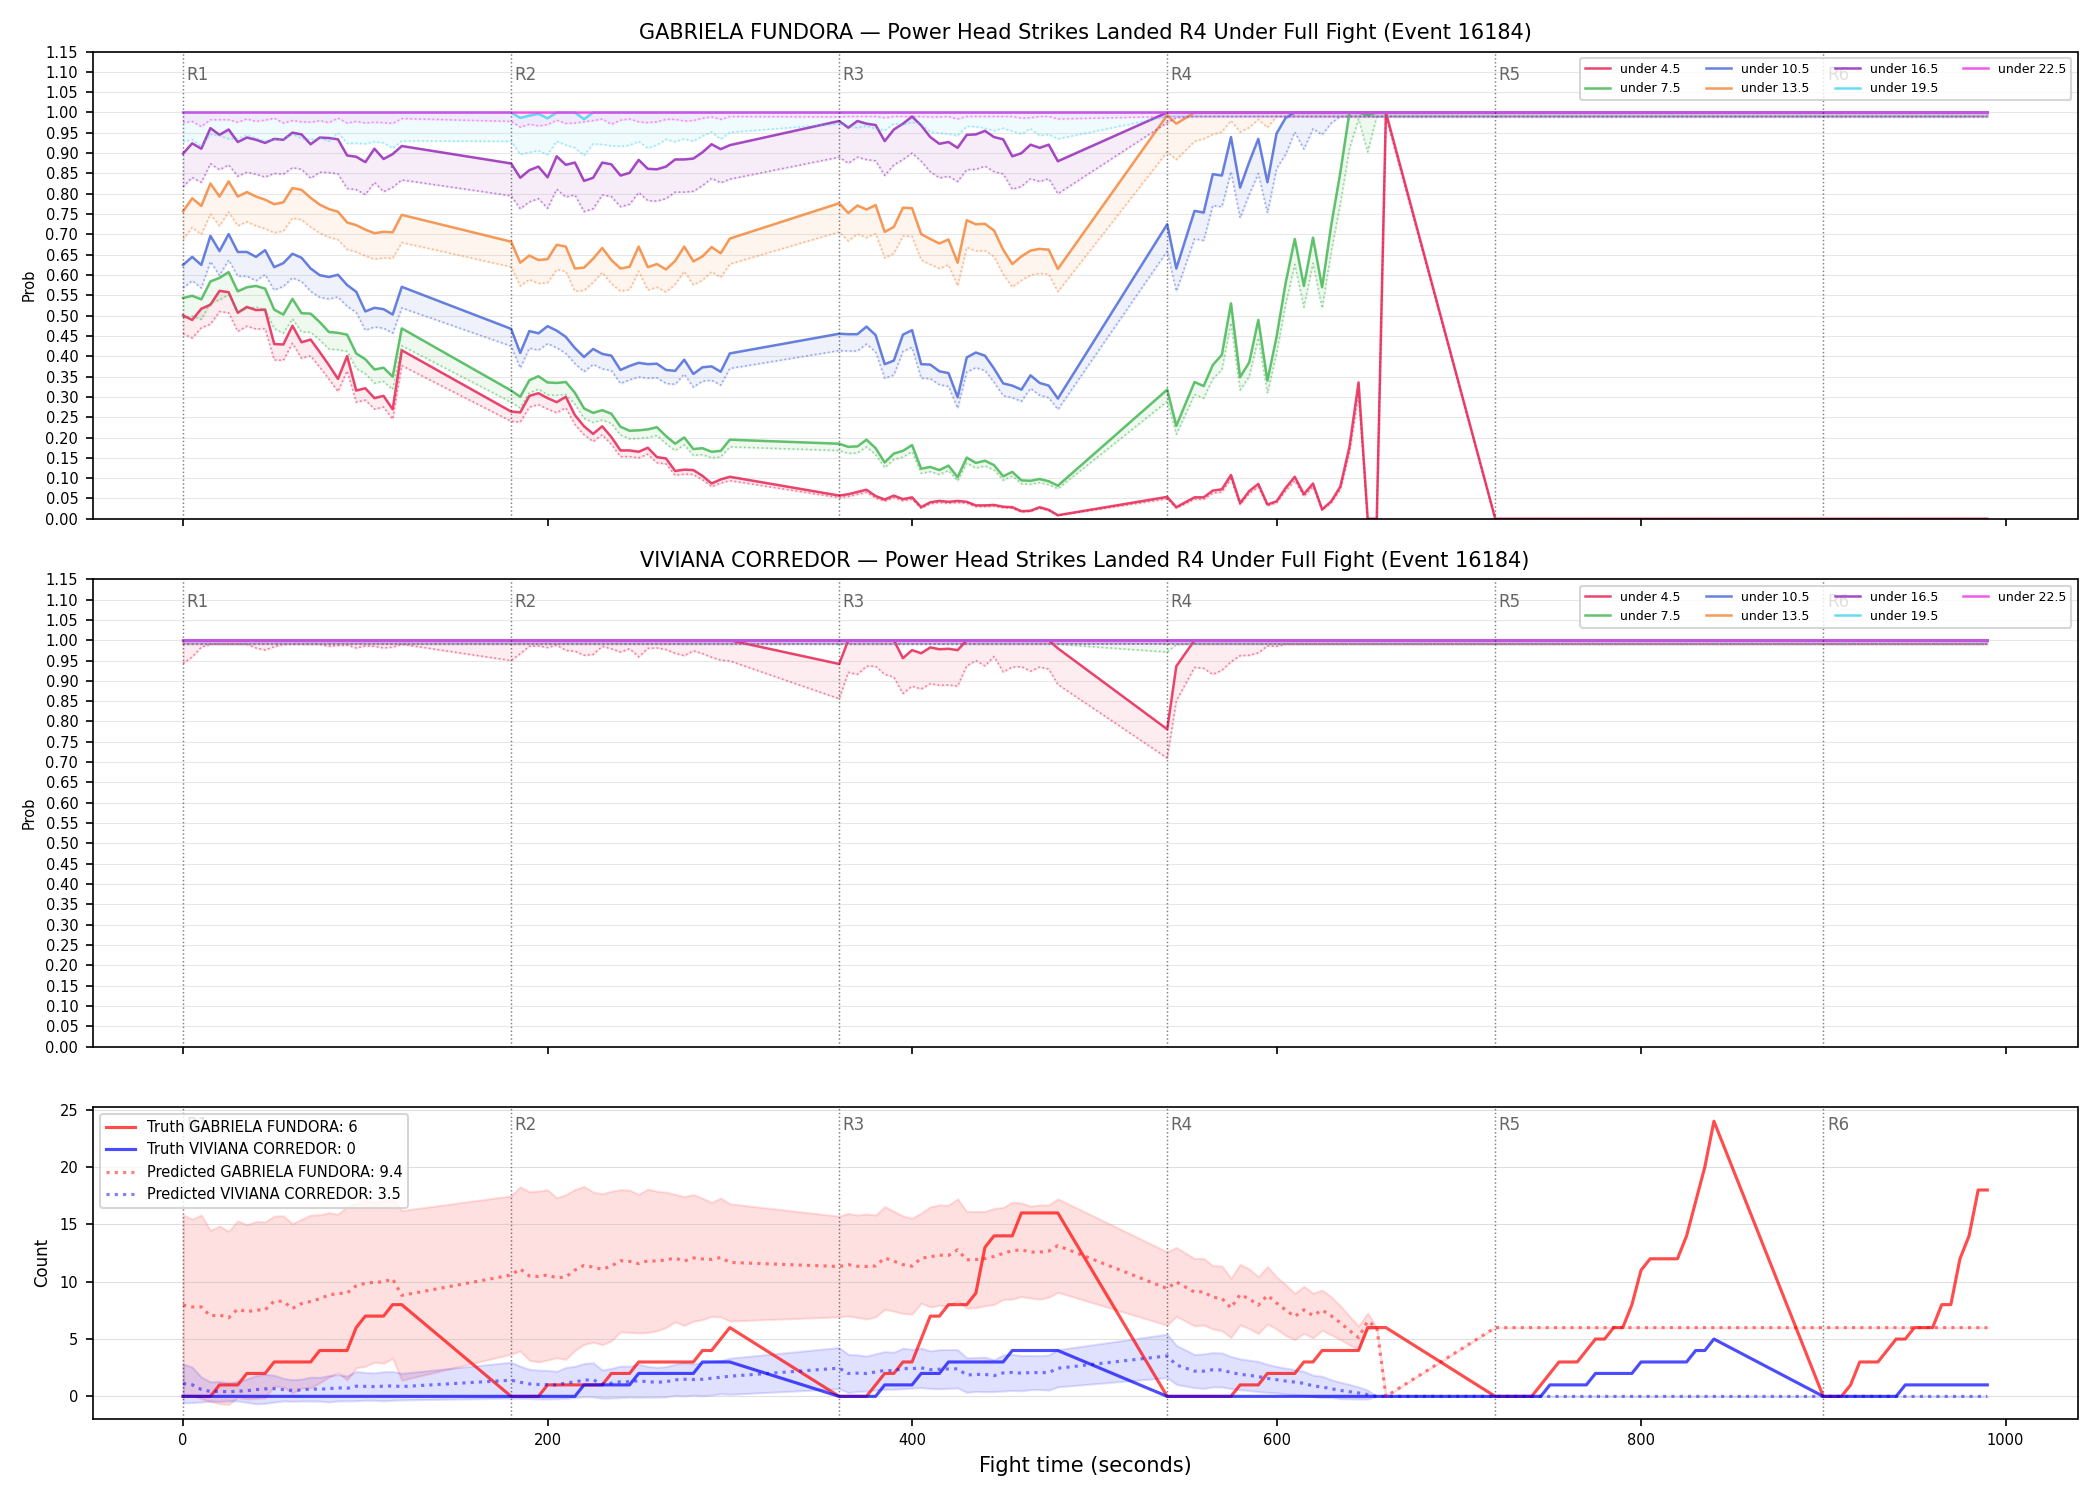The image size is (2100, 1500).
Task: Click 'Predicted GABRIELA FUNDORA: 9.4' legend entry
Action: (x=254, y=1172)
